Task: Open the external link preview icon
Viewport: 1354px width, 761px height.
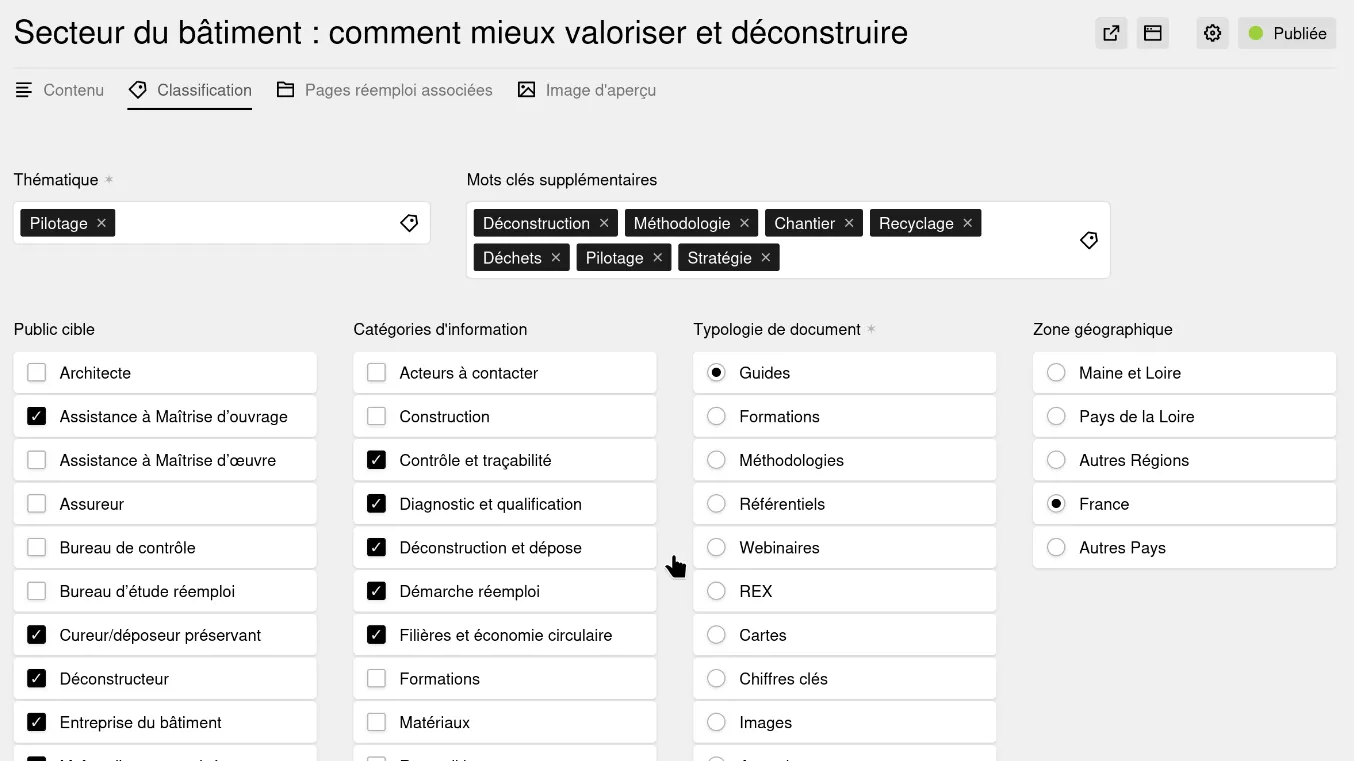Action: coord(1110,32)
